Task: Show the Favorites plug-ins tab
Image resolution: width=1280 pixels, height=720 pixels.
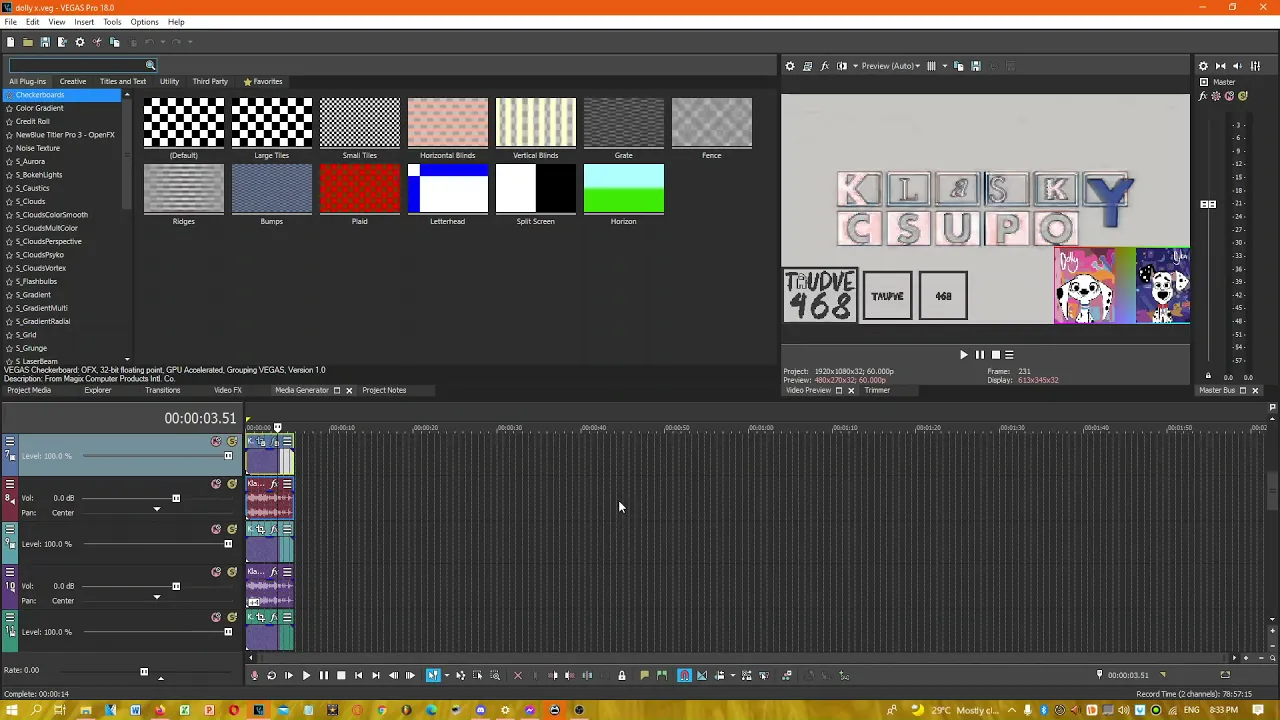Action: point(263,81)
